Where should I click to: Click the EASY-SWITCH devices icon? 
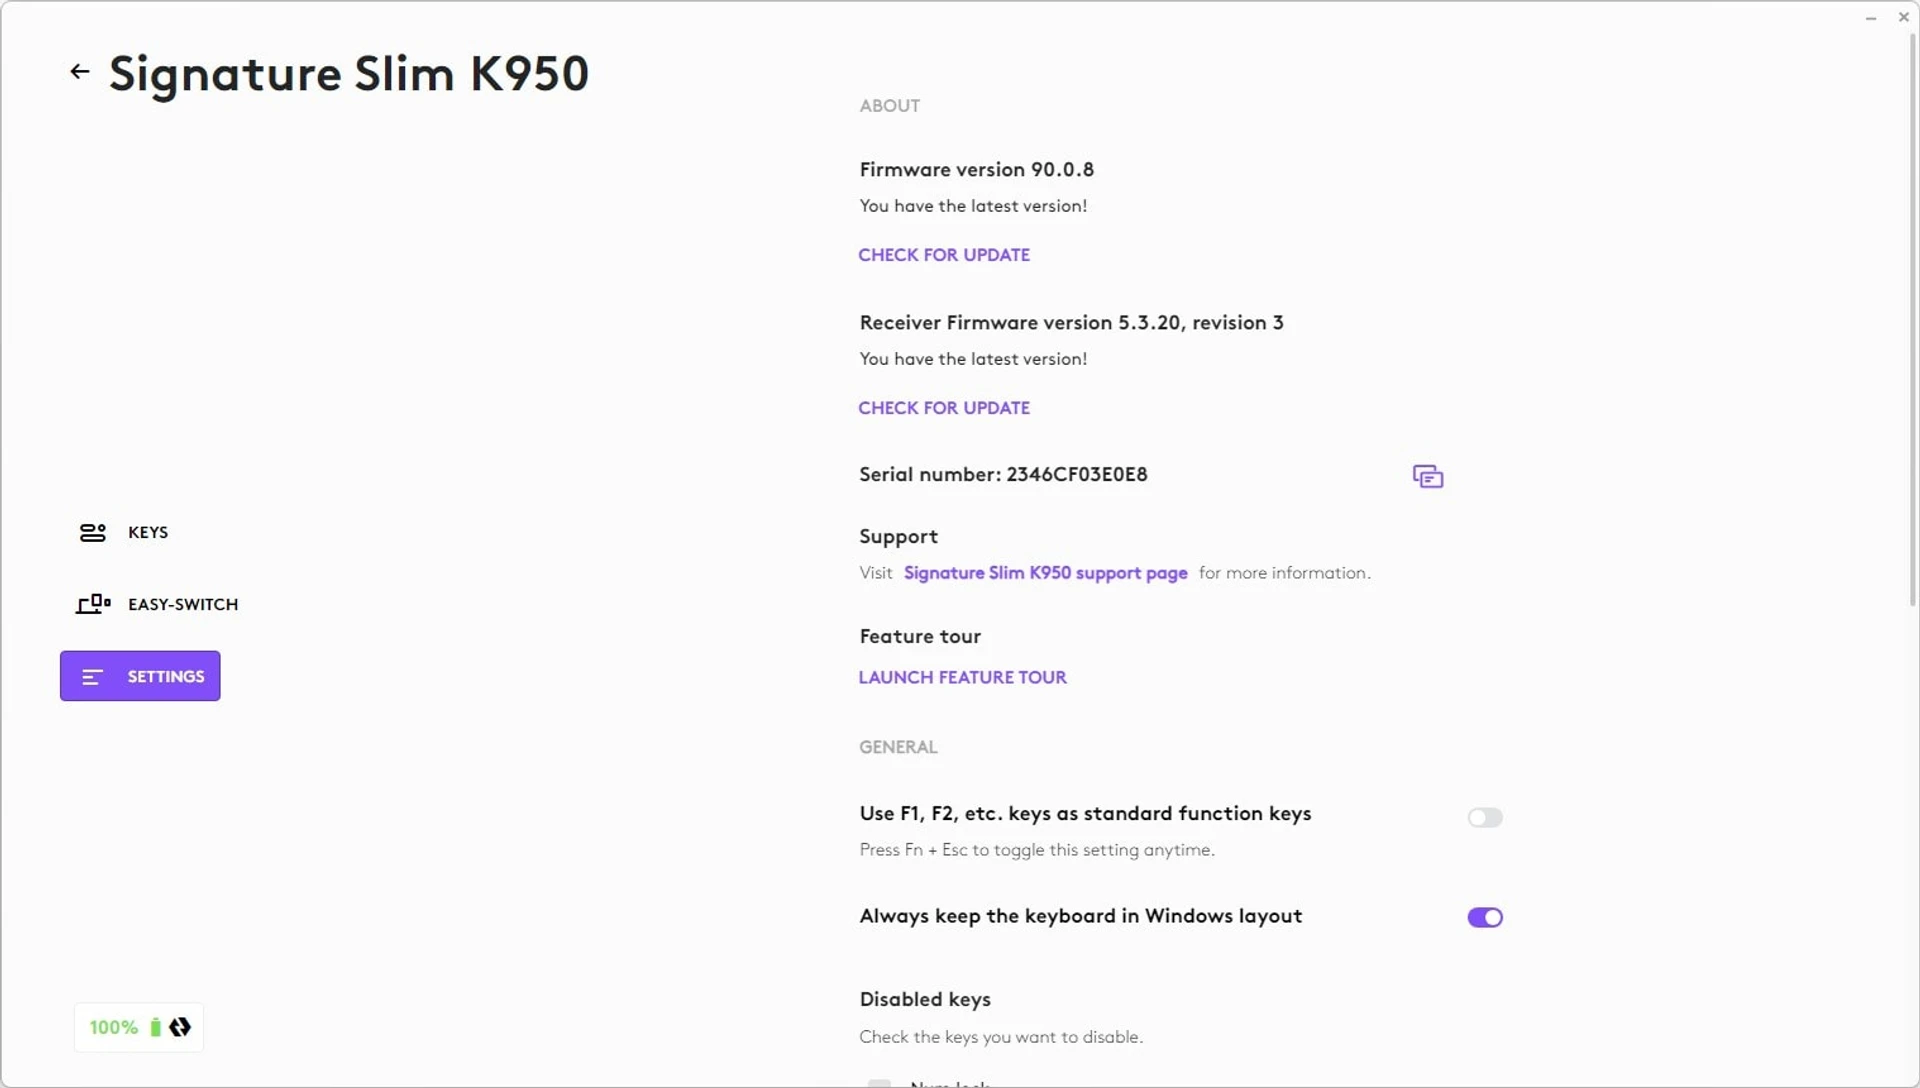(x=93, y=604)
